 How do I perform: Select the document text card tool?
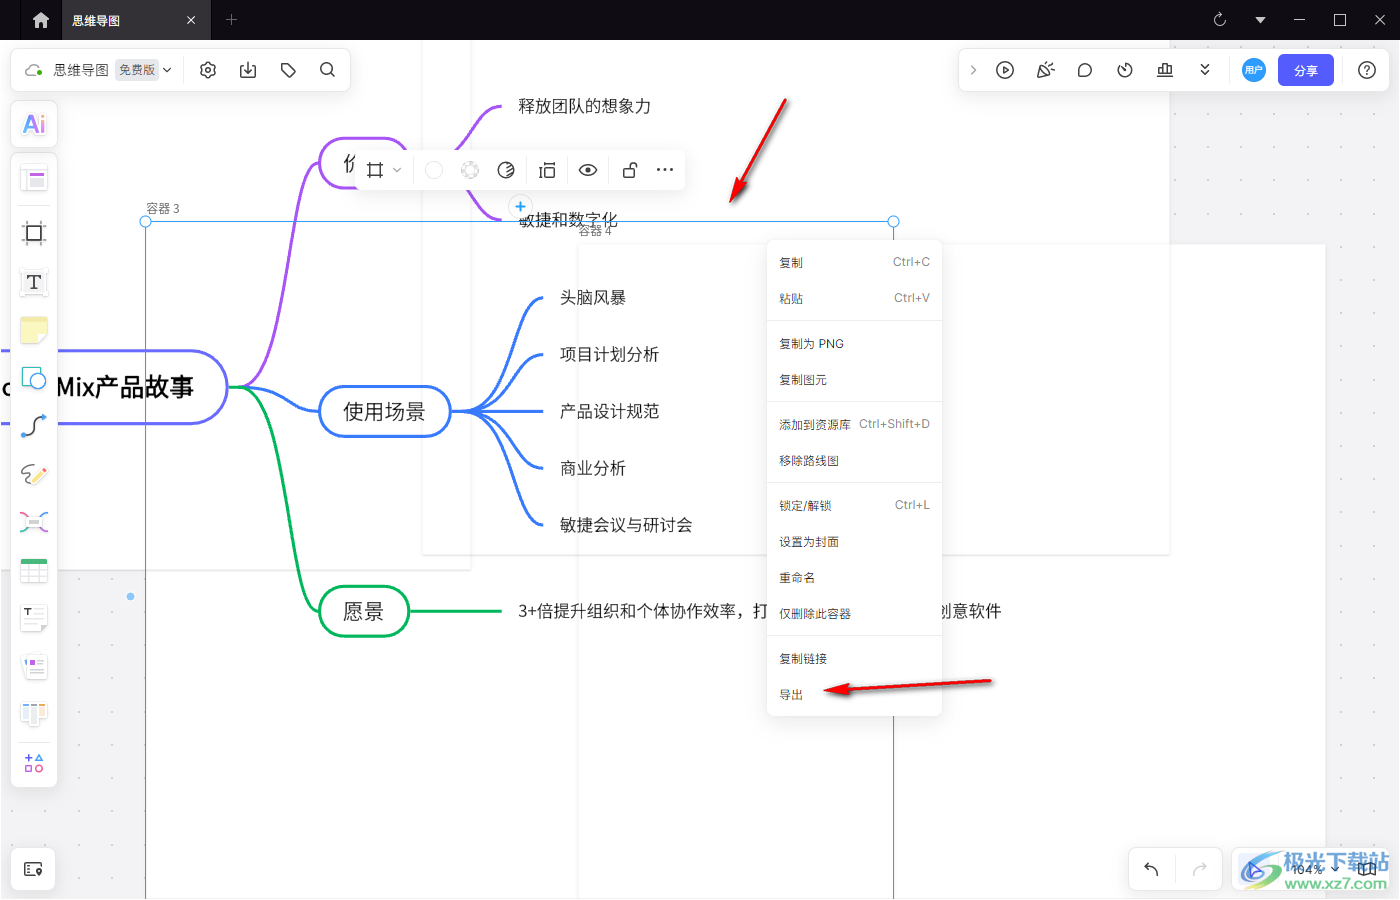click(x=34, y=618)
